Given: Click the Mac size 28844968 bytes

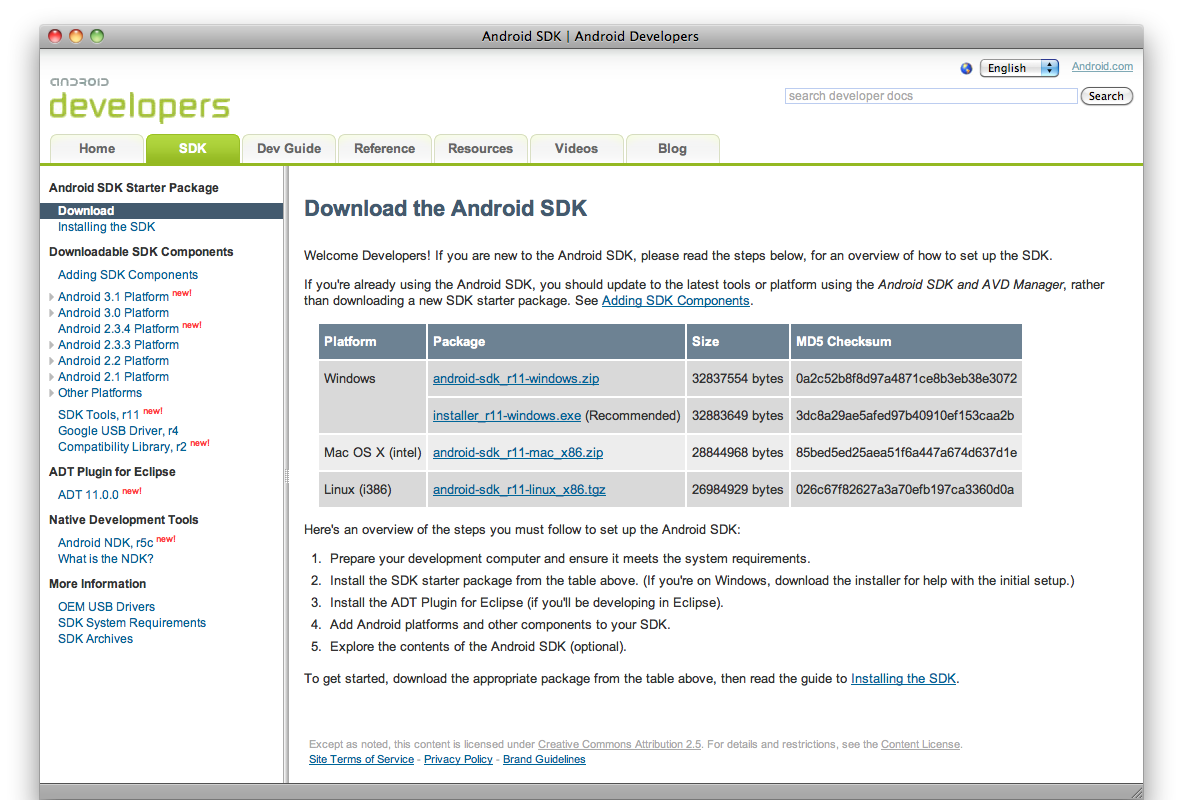Looking at the screenshot, I should pyautogui.click(x=737, y=453).
